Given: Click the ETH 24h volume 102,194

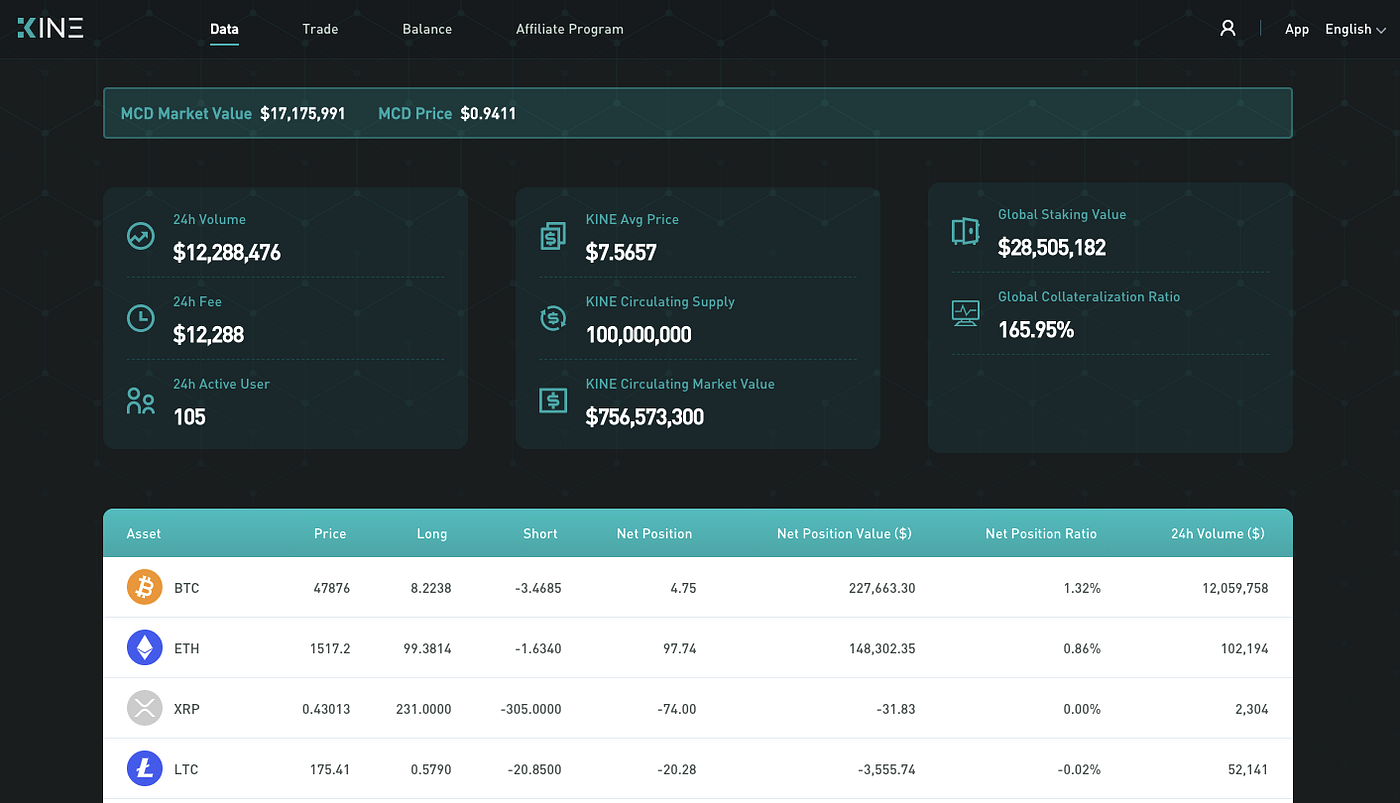Looking at the screenshot, I should [x=1243, y=648].
